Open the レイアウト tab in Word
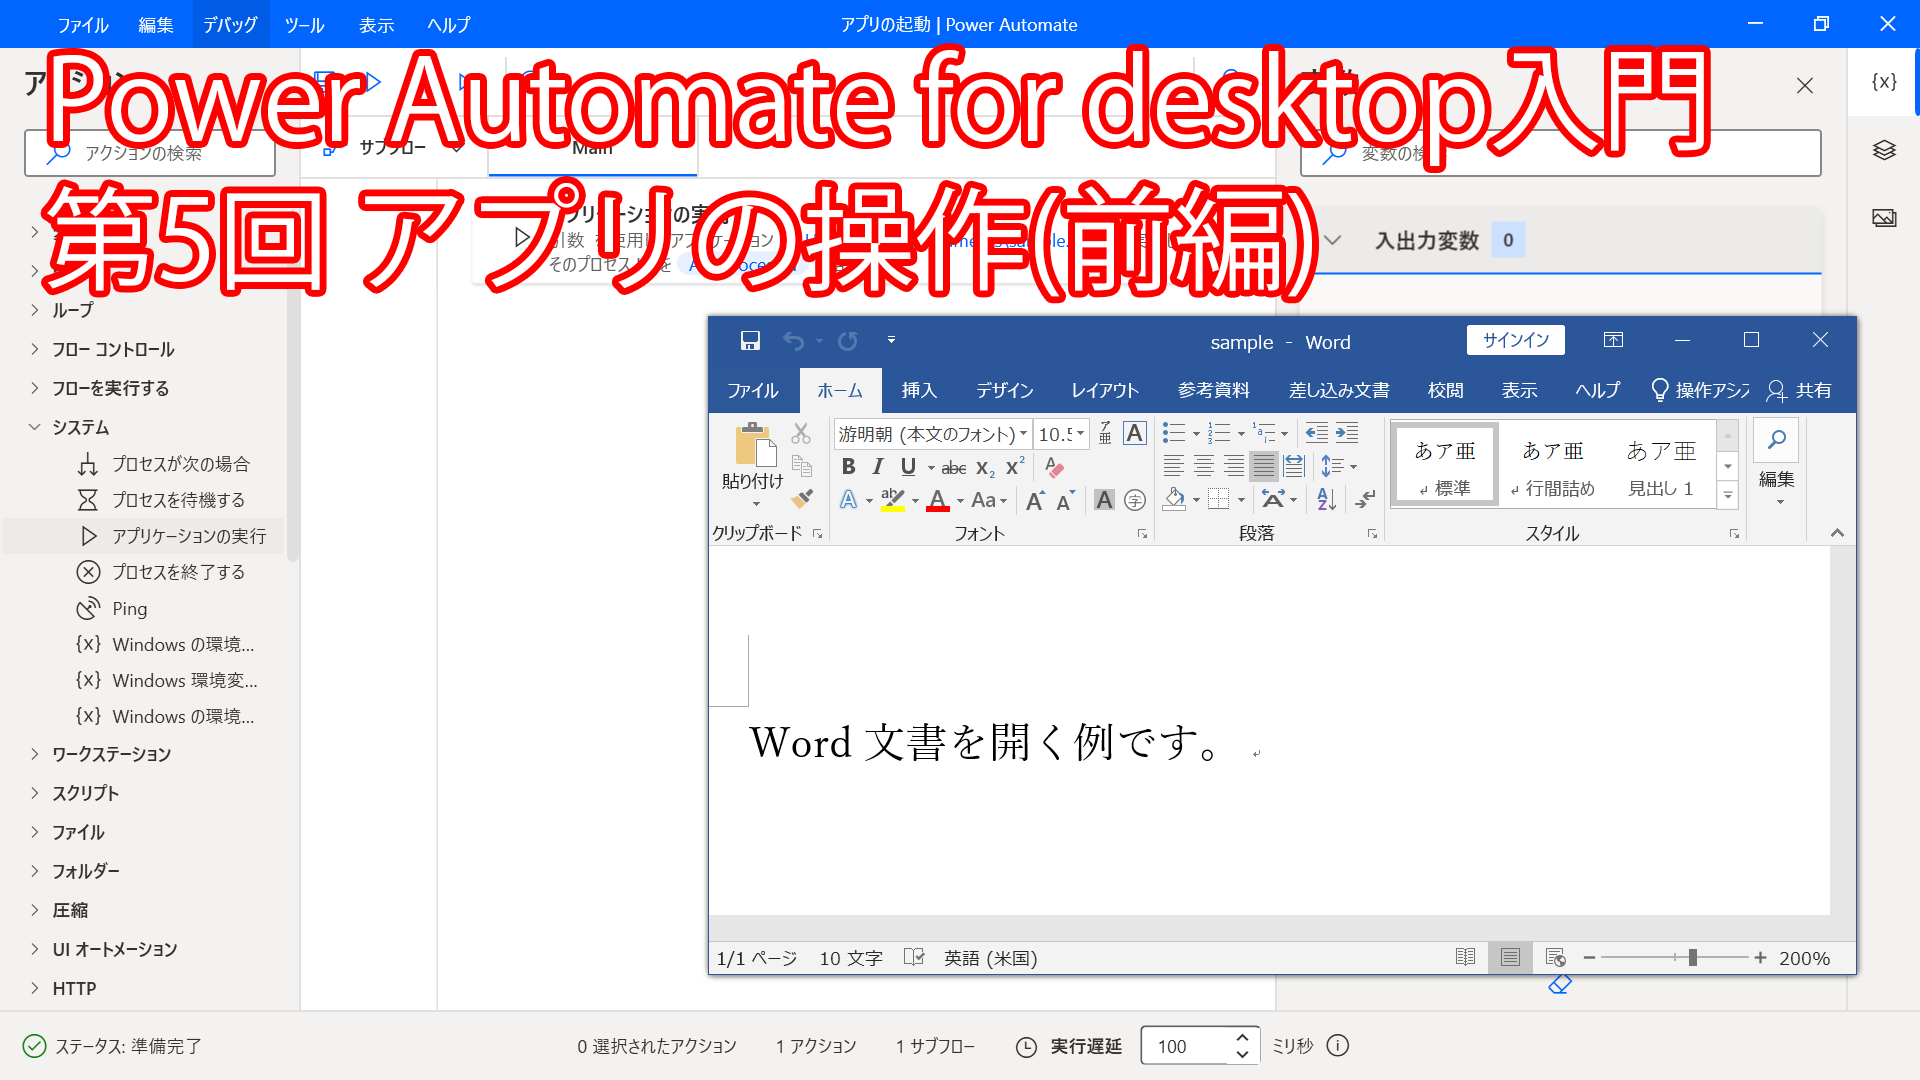Image resolution: width=1920 pixels, height=1080 pixels. click(x=1105, y=390)
